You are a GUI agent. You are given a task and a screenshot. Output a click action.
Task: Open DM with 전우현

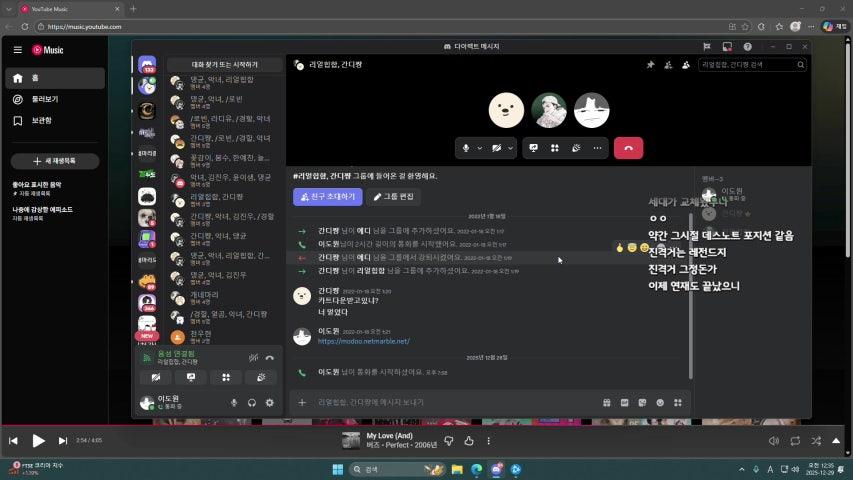[x=225, y=337]
